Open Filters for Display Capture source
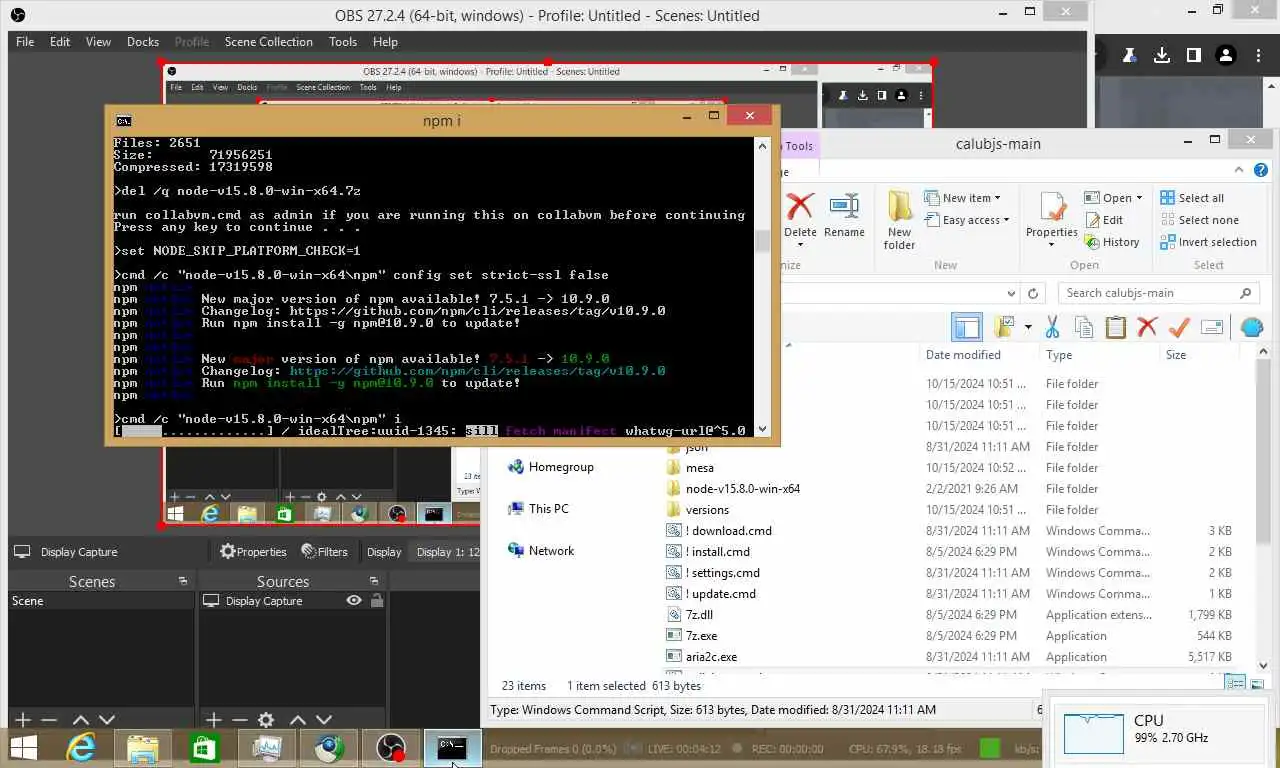Viewport: 1280px width, 768px height. click(324, 552)
